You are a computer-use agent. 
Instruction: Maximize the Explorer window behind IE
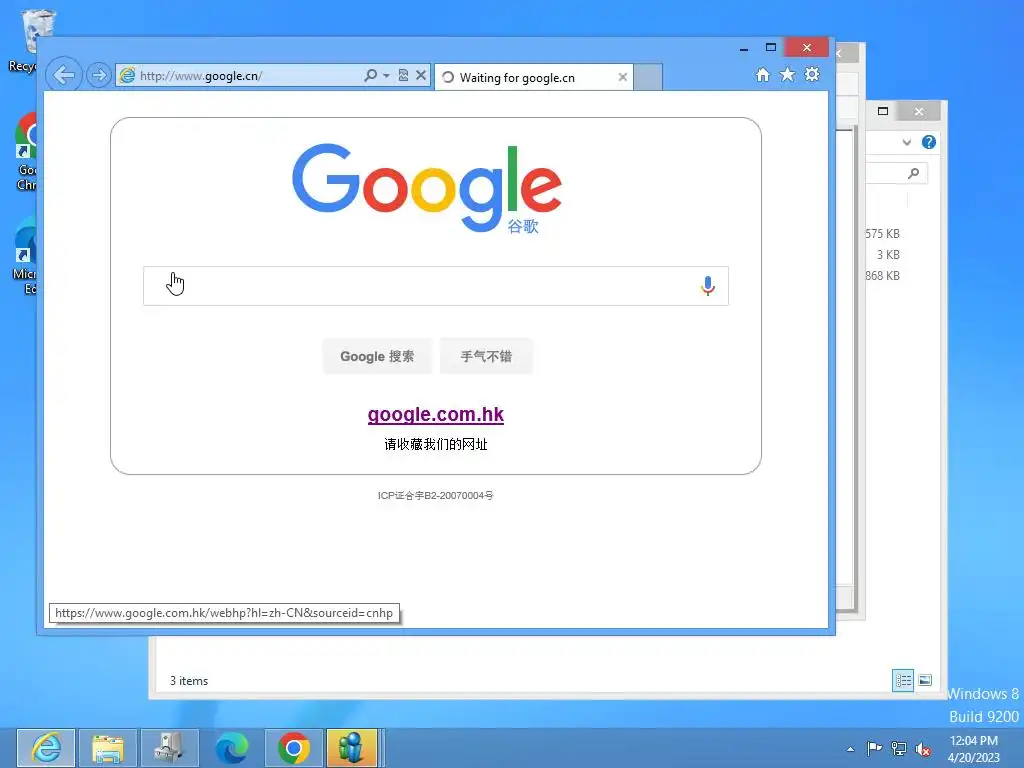click(883, 111)
